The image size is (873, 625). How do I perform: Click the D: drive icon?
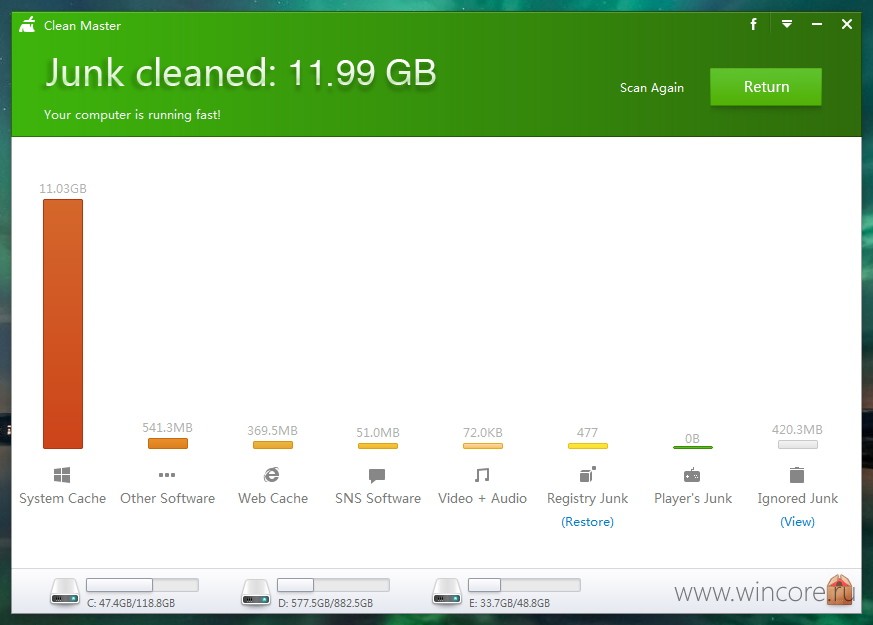pyautogui.click(x=256, y=592)
